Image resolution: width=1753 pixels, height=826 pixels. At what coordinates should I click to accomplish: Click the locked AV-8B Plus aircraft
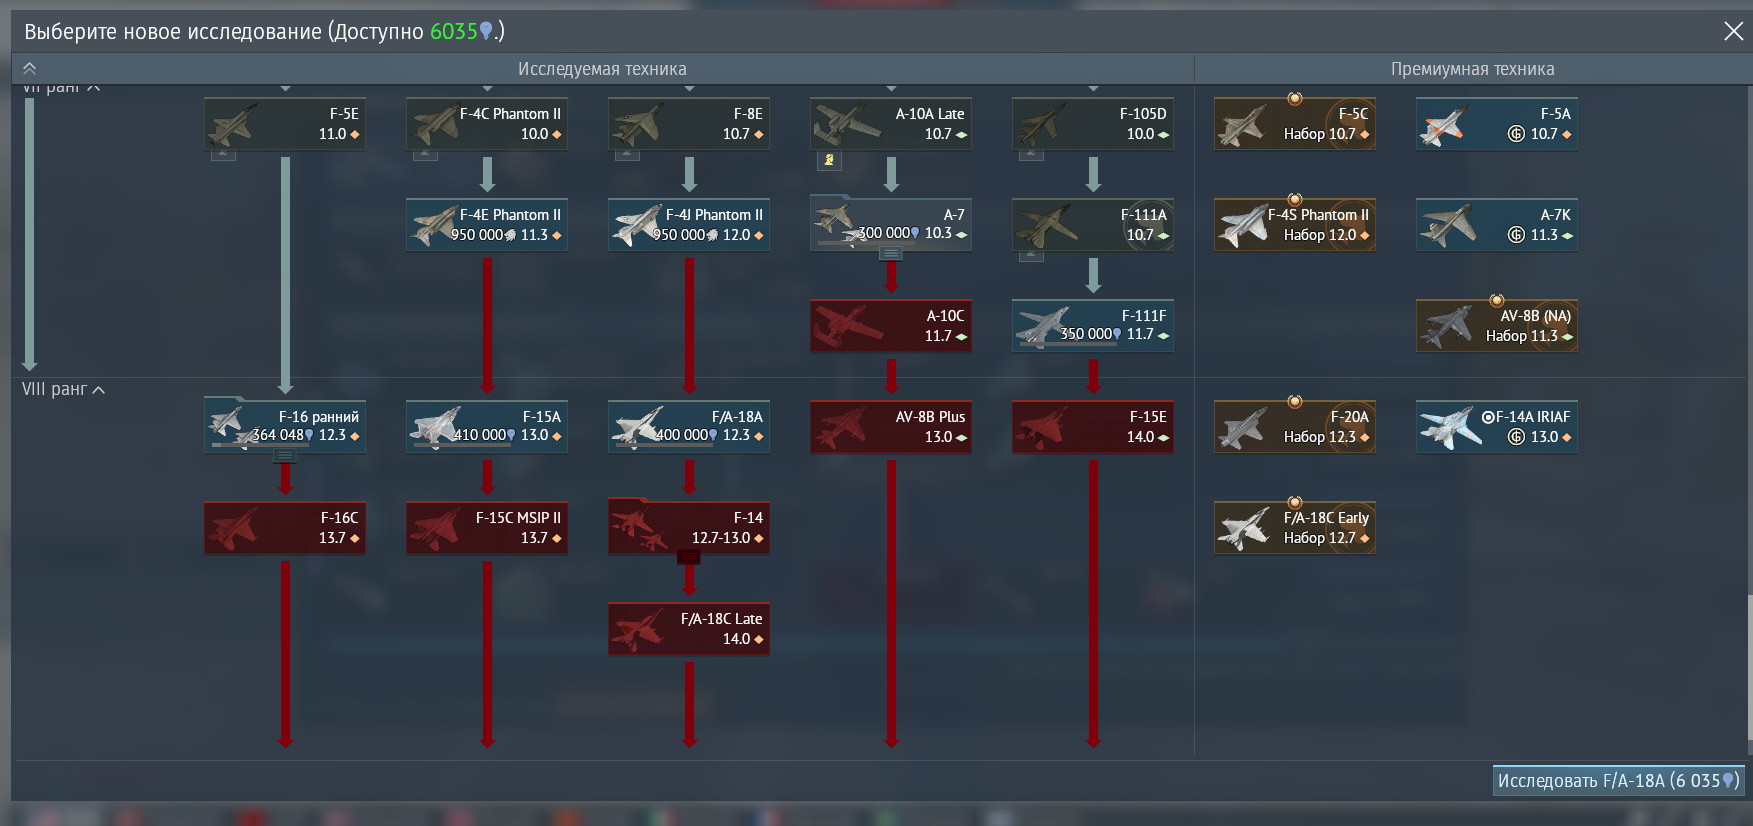tap(891, 427)
